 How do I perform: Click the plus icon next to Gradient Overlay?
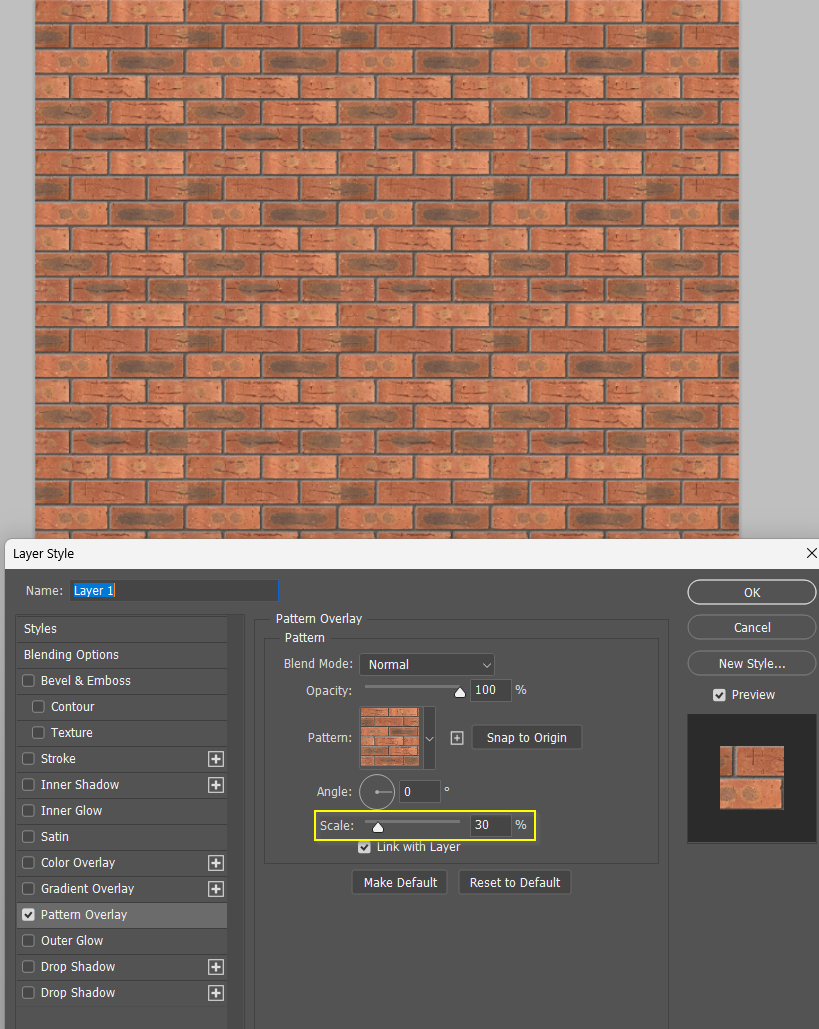[216, 888]
